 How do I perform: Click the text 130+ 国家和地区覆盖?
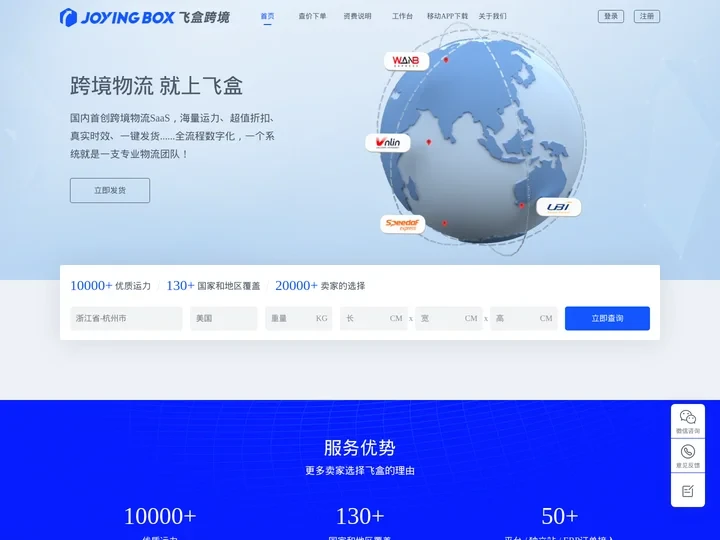coord(213,286)
